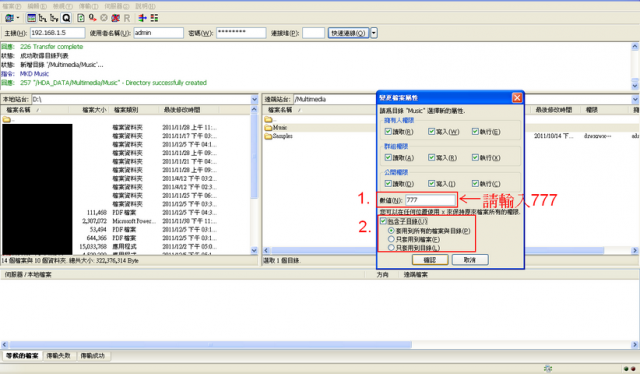This screenshot has height=374, width=640.
Task: Select 只套用到目錄(L) radio option
Action: click(x=391, y=248)
